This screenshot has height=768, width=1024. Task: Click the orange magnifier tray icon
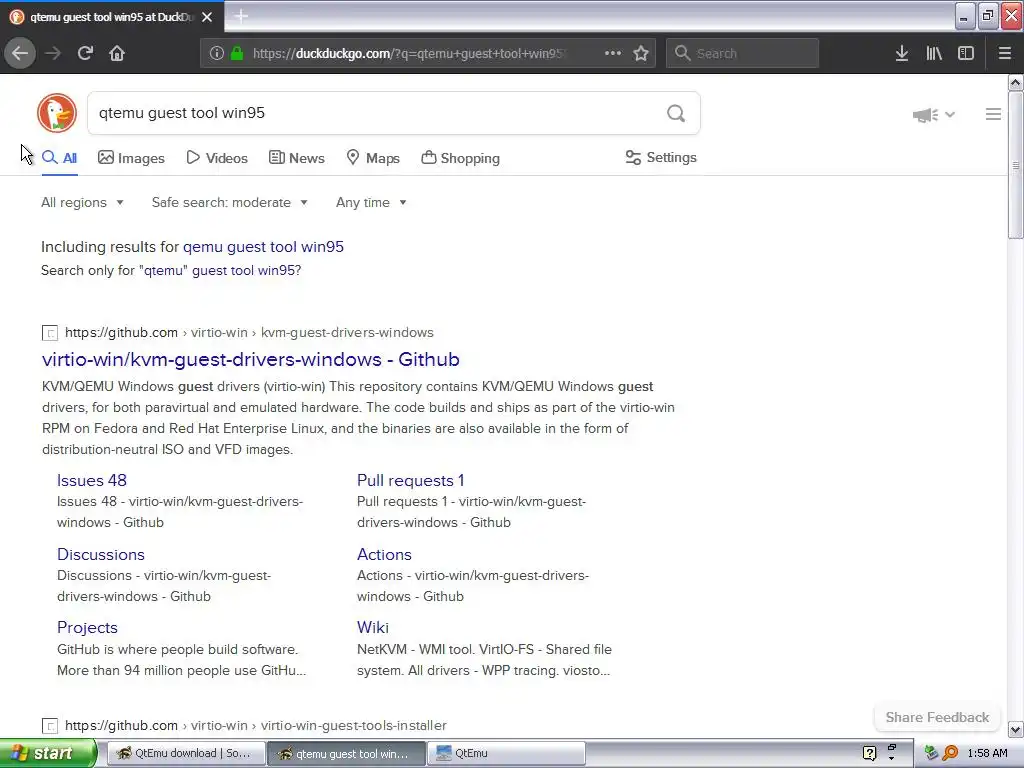point(950,753)
